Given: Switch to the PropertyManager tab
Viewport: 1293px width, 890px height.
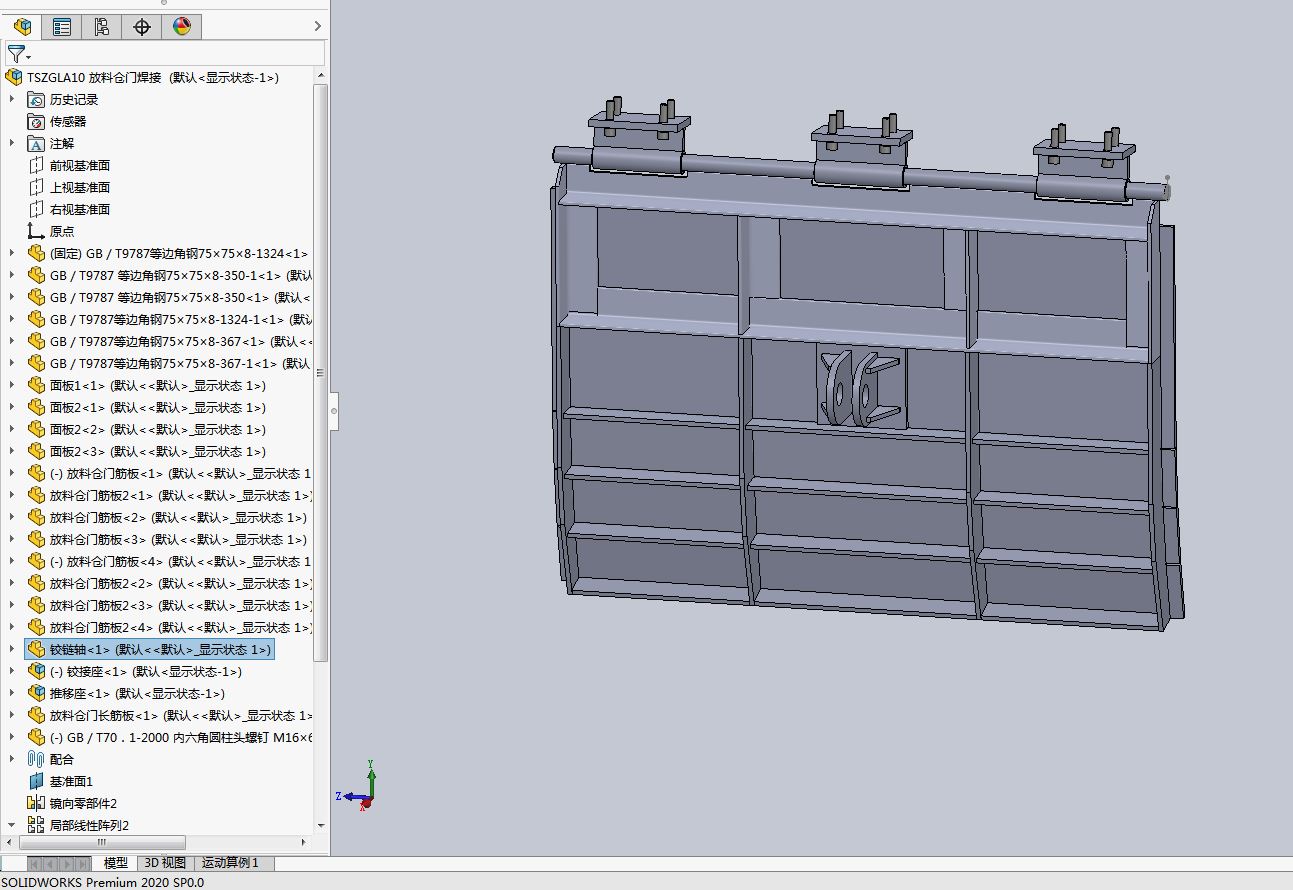Looking at the screenshot, I should (x=62, y=27).
